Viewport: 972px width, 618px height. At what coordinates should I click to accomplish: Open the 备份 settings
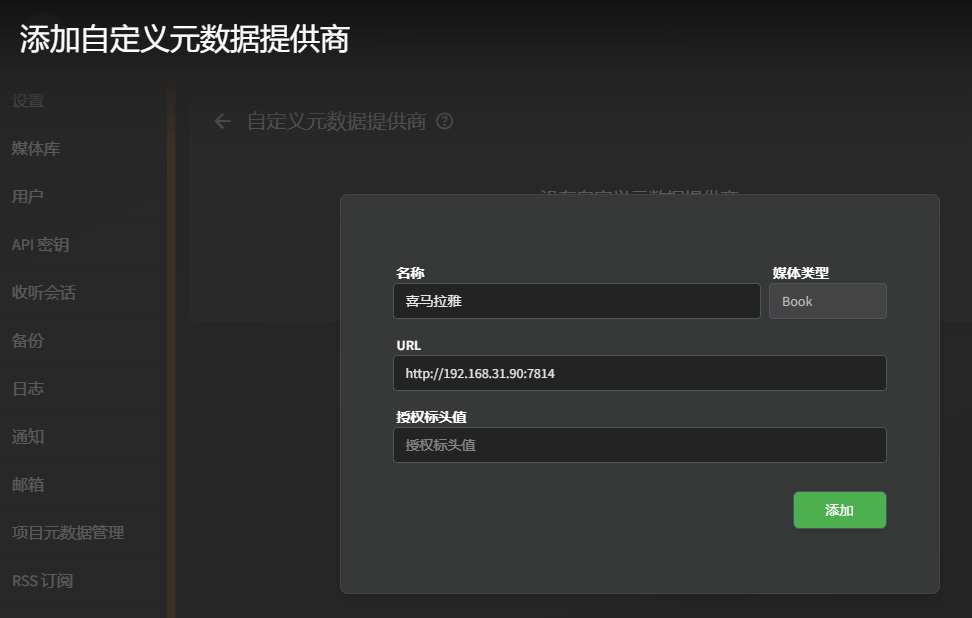click(x=29, y=340)
